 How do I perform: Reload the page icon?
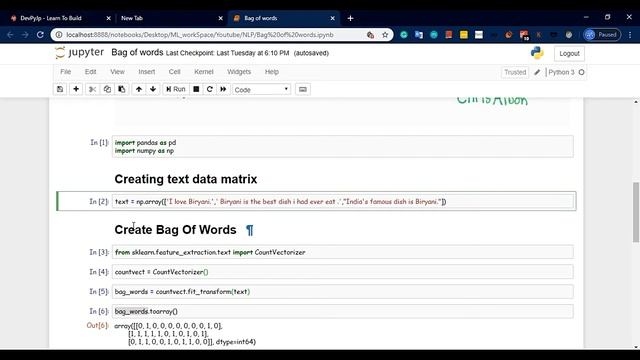tap(40, 35)
